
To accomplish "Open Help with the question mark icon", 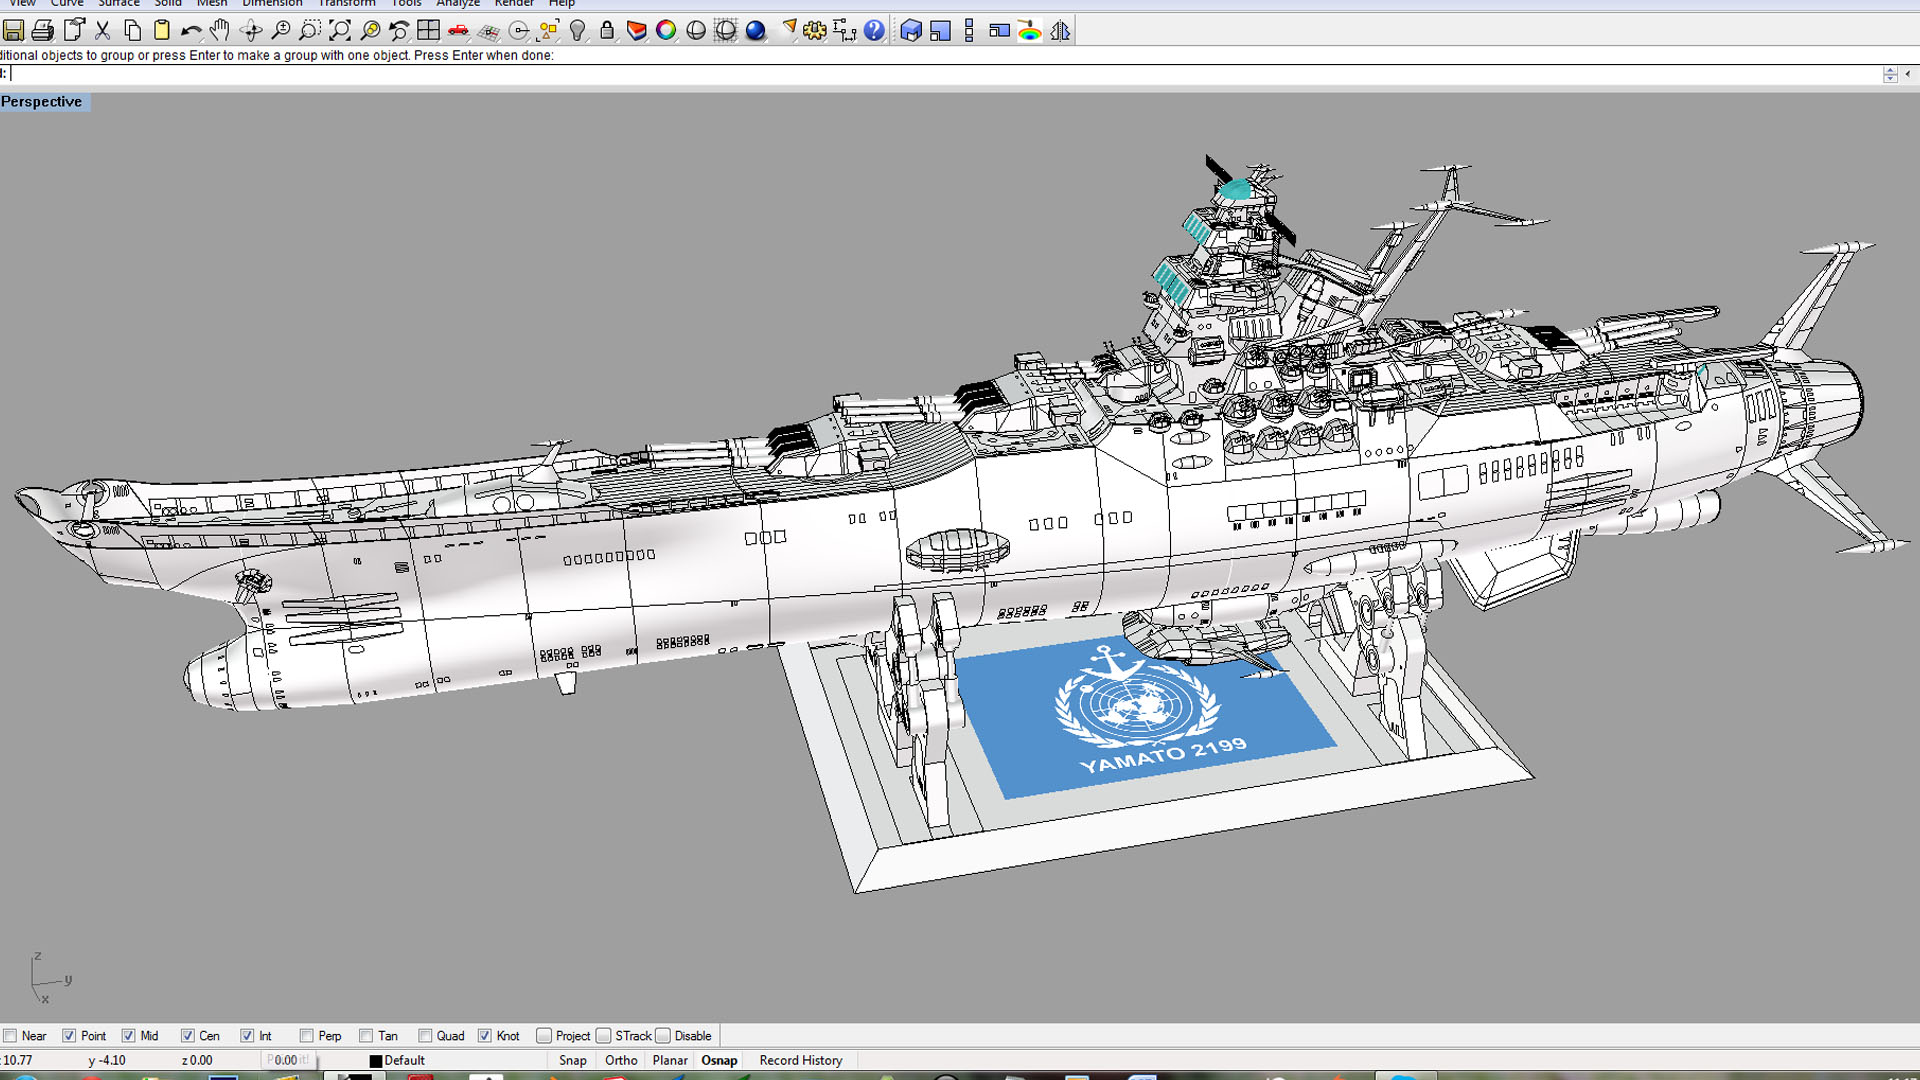I will click(874, 31).
